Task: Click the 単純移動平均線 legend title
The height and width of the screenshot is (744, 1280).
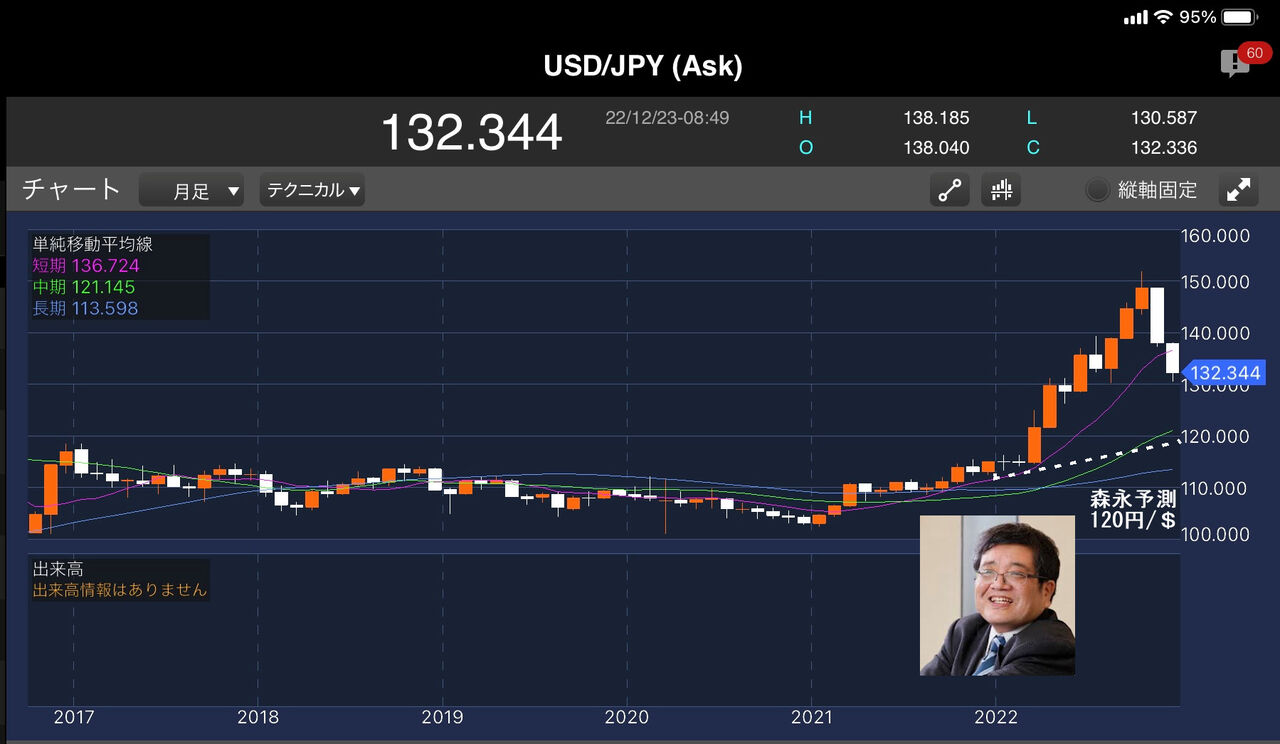Action: (x=93, y=244)
